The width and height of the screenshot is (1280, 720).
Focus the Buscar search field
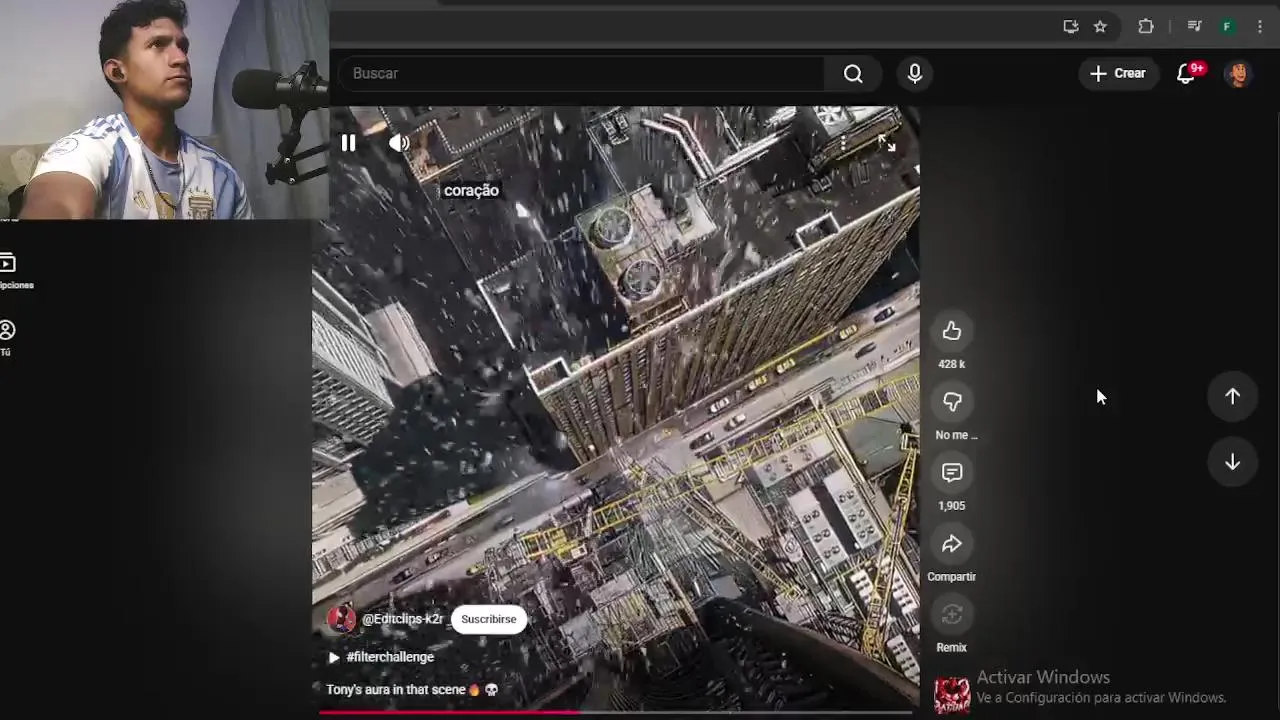582,73
